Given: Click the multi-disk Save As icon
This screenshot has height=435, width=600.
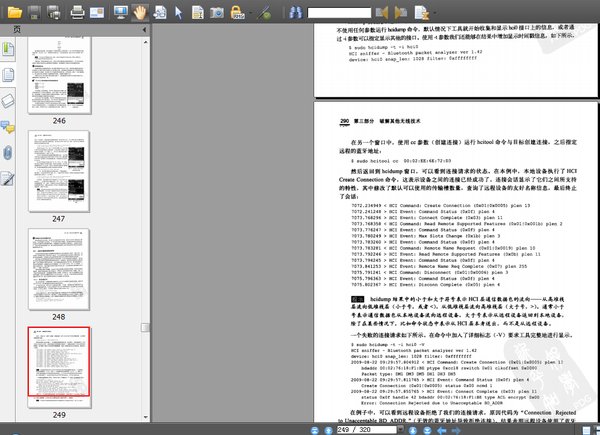Looking at the screenshot, I should click(x=54, y=13).
